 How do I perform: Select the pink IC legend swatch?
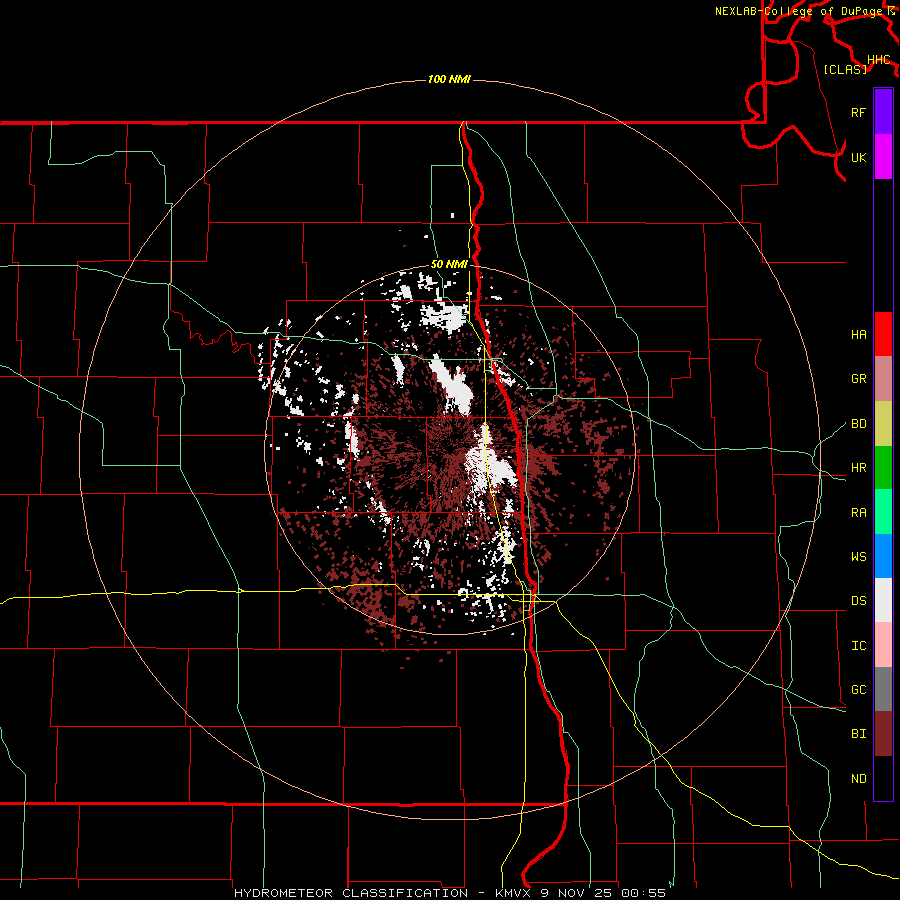coord(883,645)
